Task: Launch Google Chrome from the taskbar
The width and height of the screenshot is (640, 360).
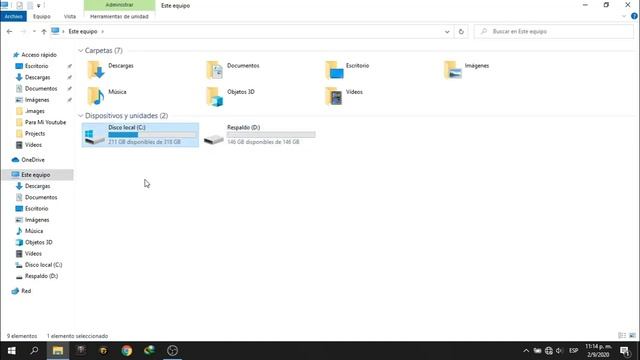Action: coord(127,351)
